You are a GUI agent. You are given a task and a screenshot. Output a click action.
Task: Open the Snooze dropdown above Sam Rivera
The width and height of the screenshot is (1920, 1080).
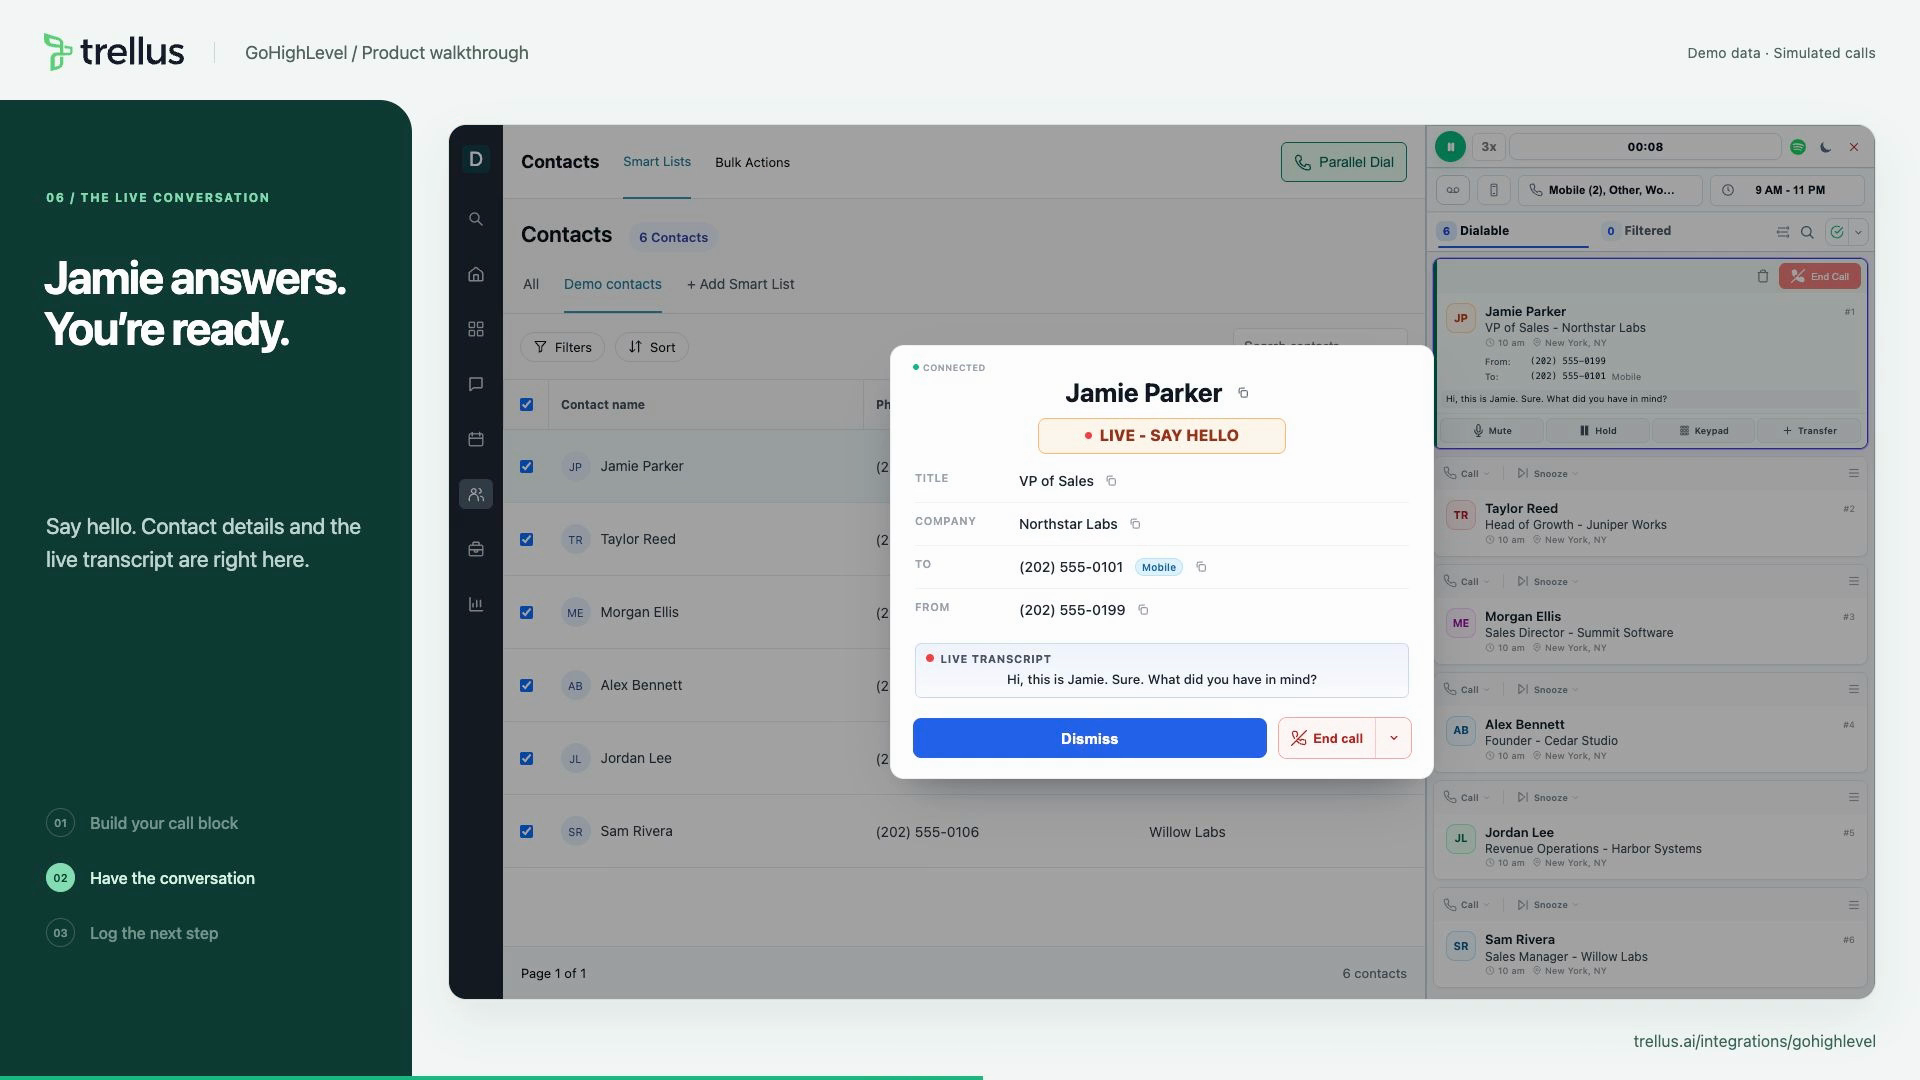click(x=1548, y=905)
